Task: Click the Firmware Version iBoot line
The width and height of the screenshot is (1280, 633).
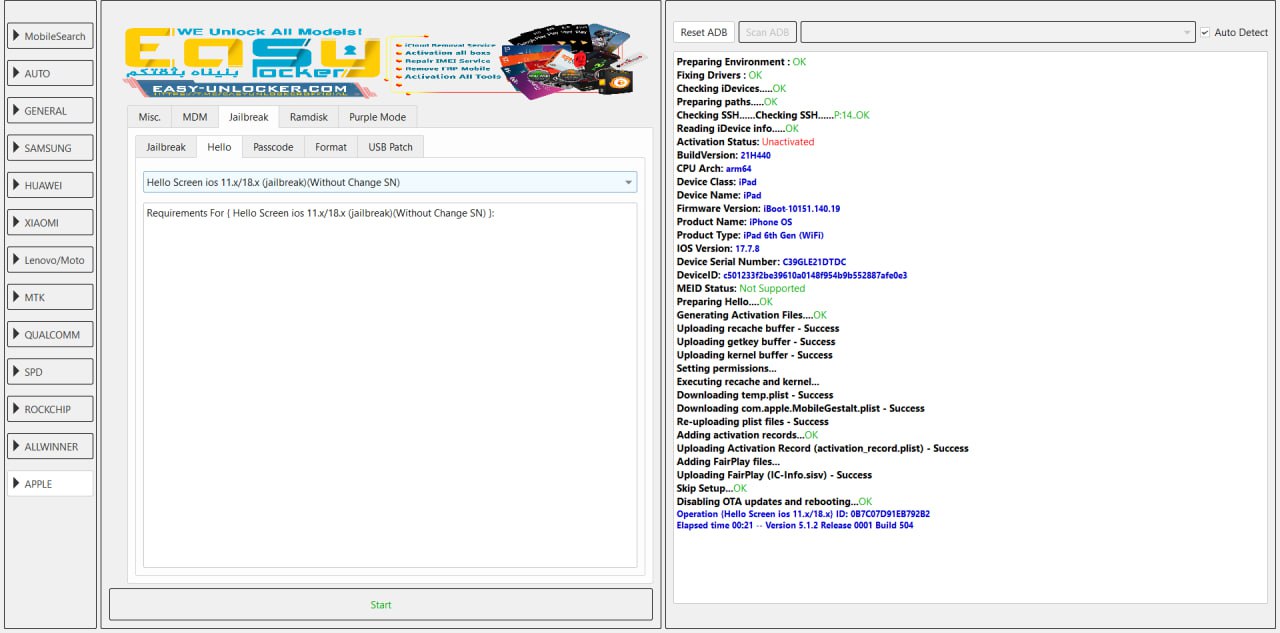Action: pyautogui.click(x=758, y=209)
